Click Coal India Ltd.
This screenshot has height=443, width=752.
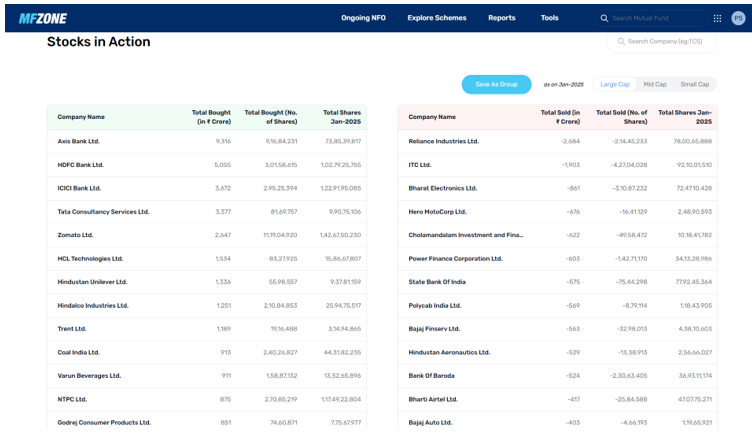tap(79, 352)
